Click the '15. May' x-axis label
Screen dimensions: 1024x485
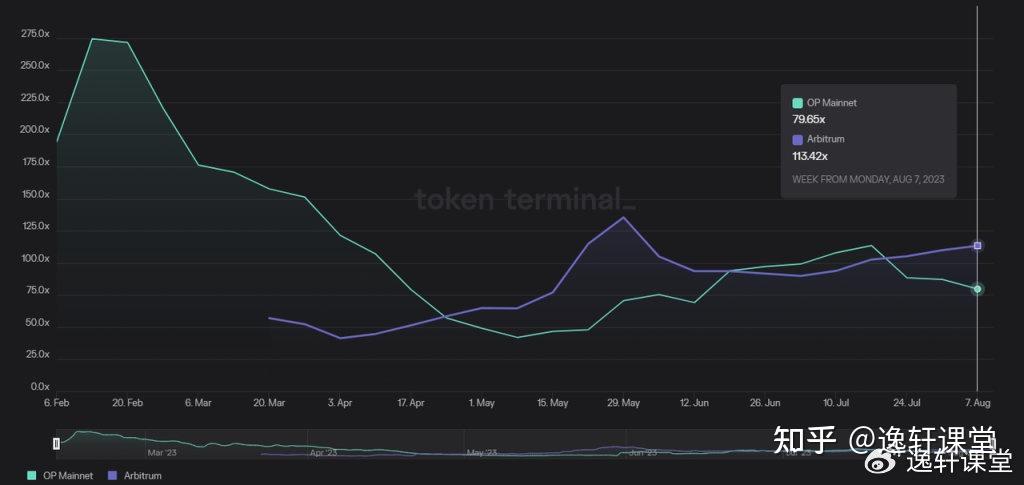pos(552,403)
